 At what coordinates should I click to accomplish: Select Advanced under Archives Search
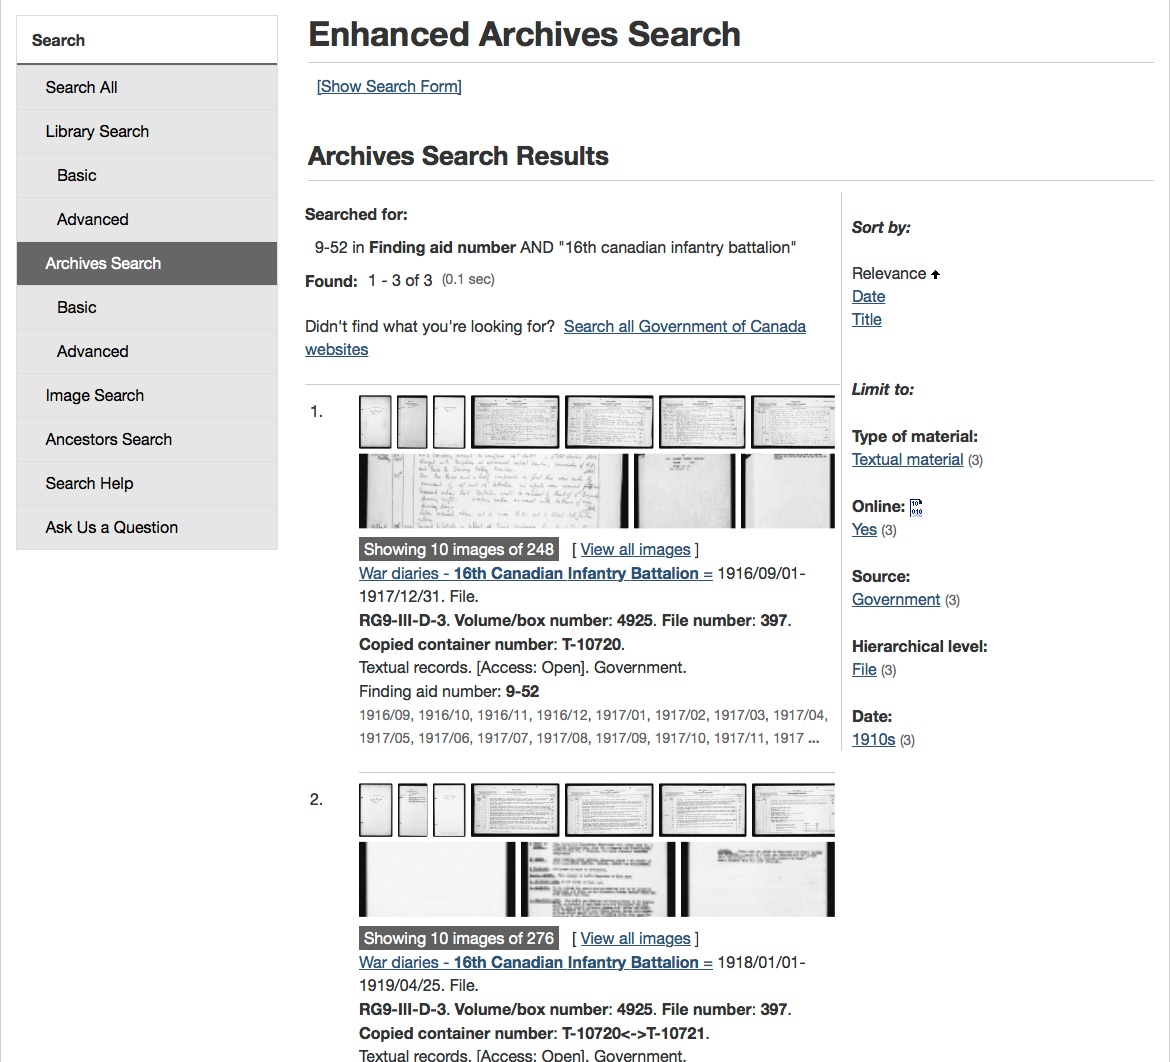92,351
